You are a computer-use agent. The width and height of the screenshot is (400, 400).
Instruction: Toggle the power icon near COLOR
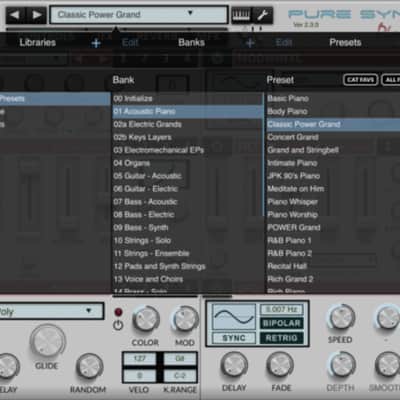click(118, 325)
